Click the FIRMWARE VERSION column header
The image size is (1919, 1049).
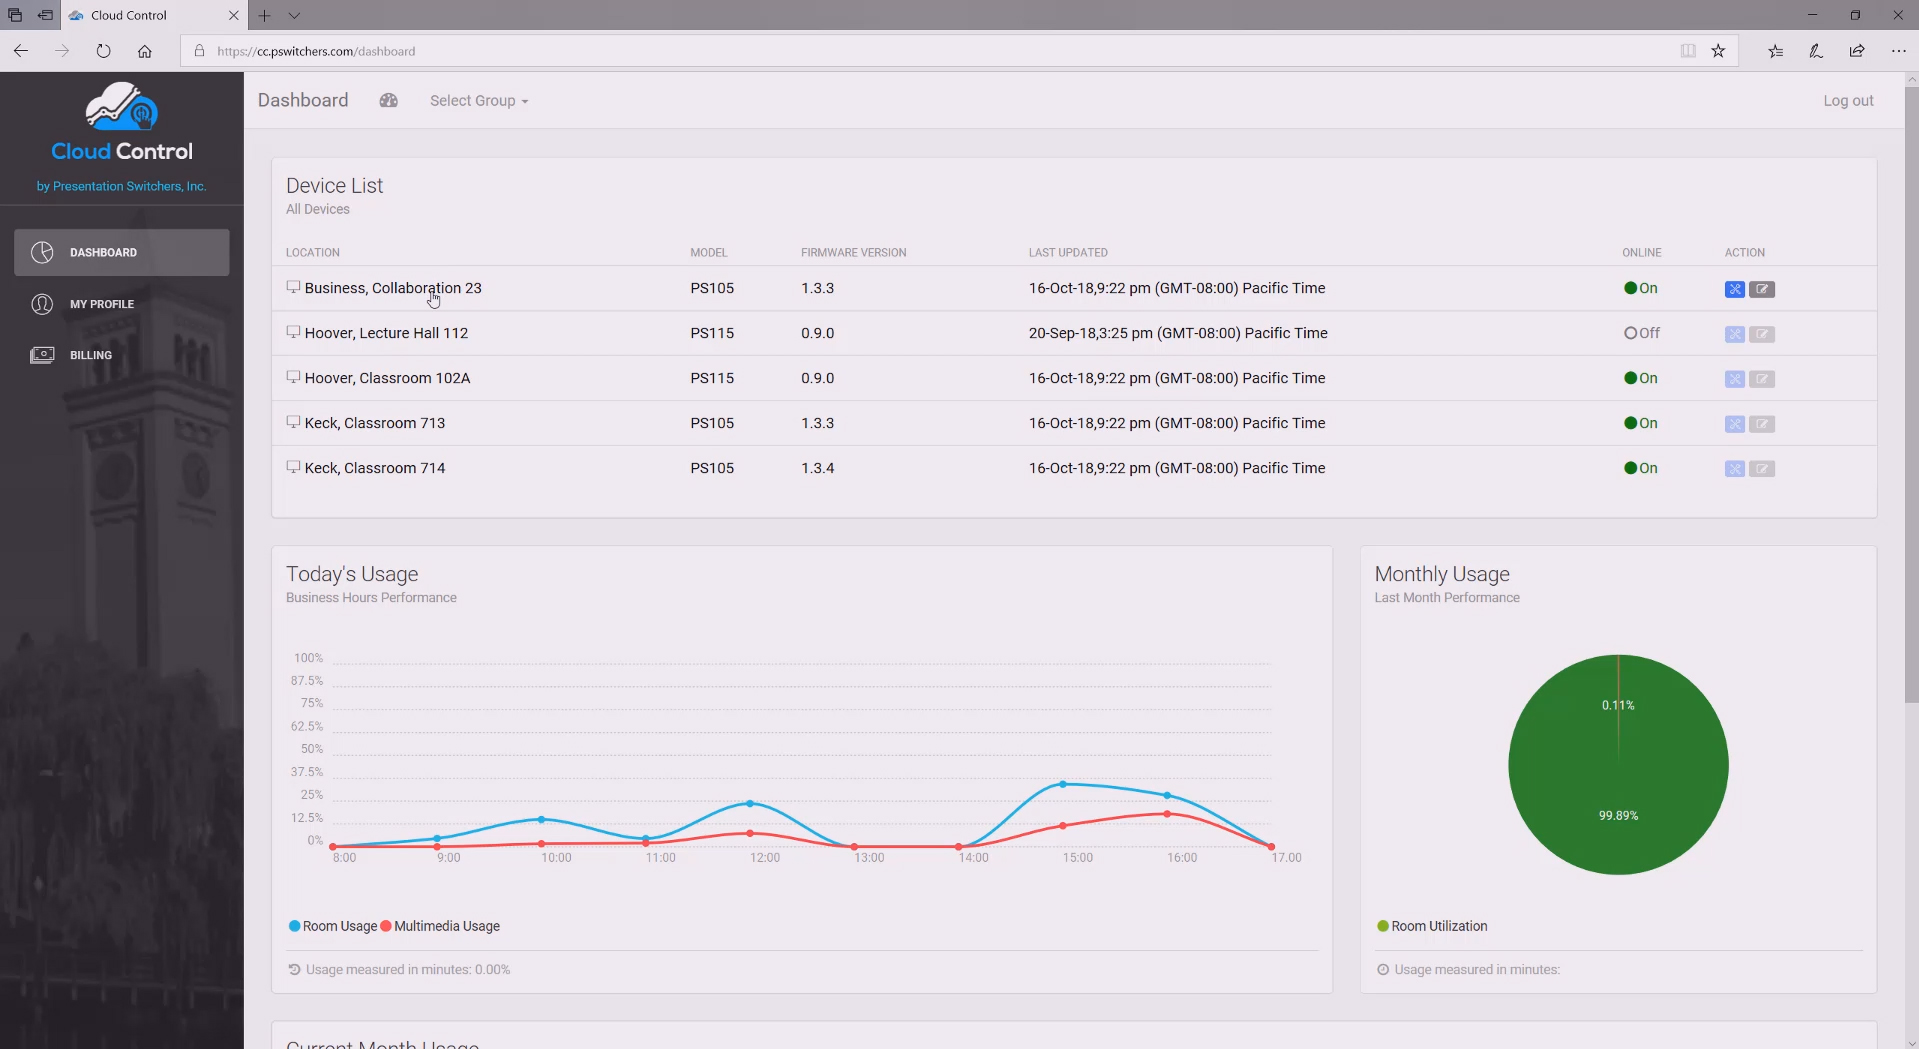(854, 253)
